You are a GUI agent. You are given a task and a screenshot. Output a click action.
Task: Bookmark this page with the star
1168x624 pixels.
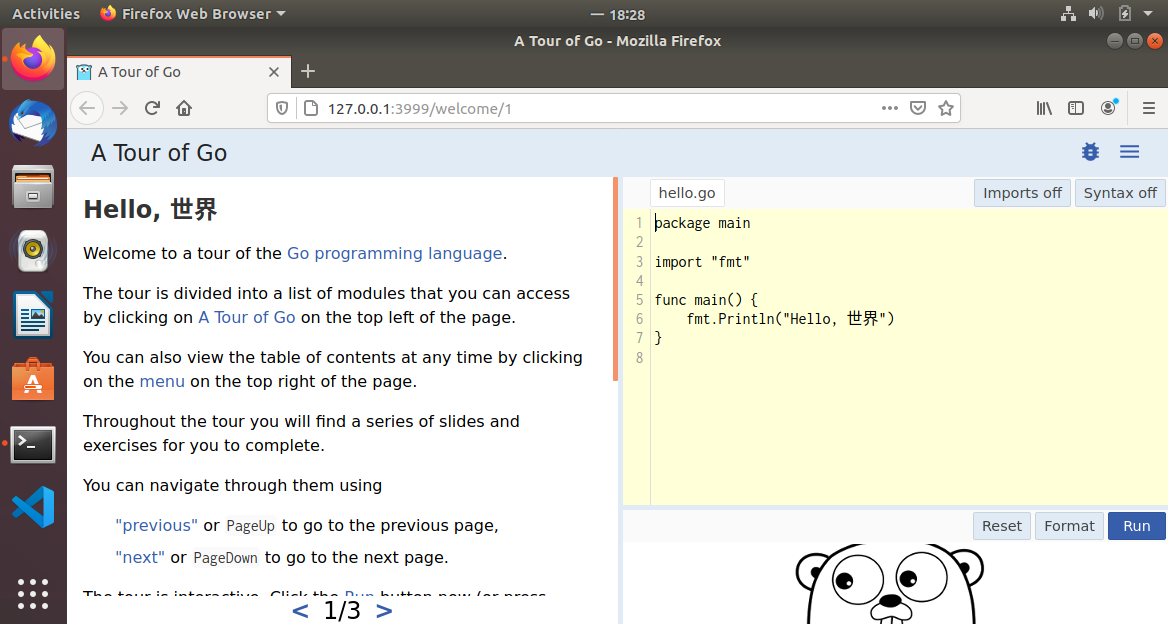coord(946,108)
